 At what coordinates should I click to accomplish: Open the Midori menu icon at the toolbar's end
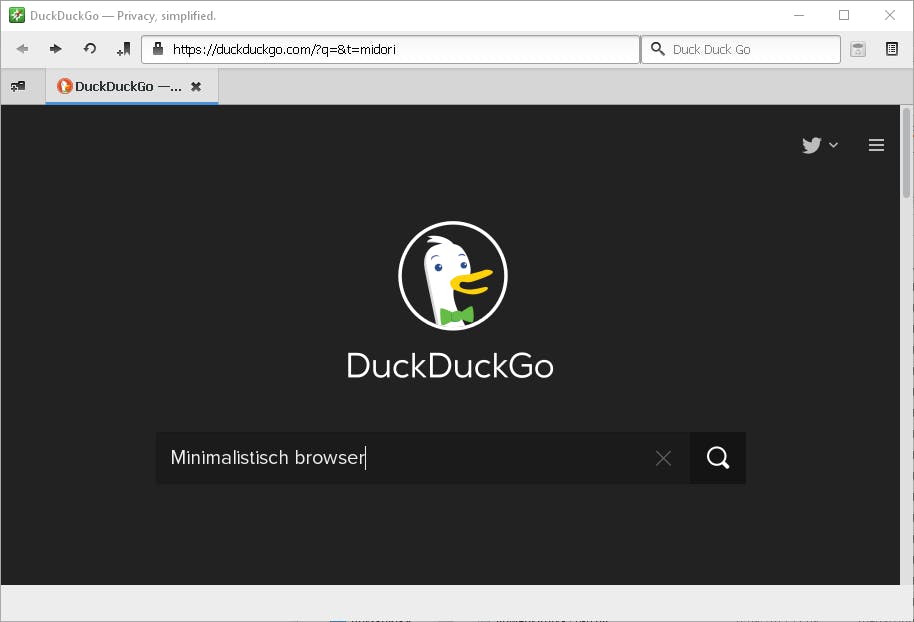[892, 49]
